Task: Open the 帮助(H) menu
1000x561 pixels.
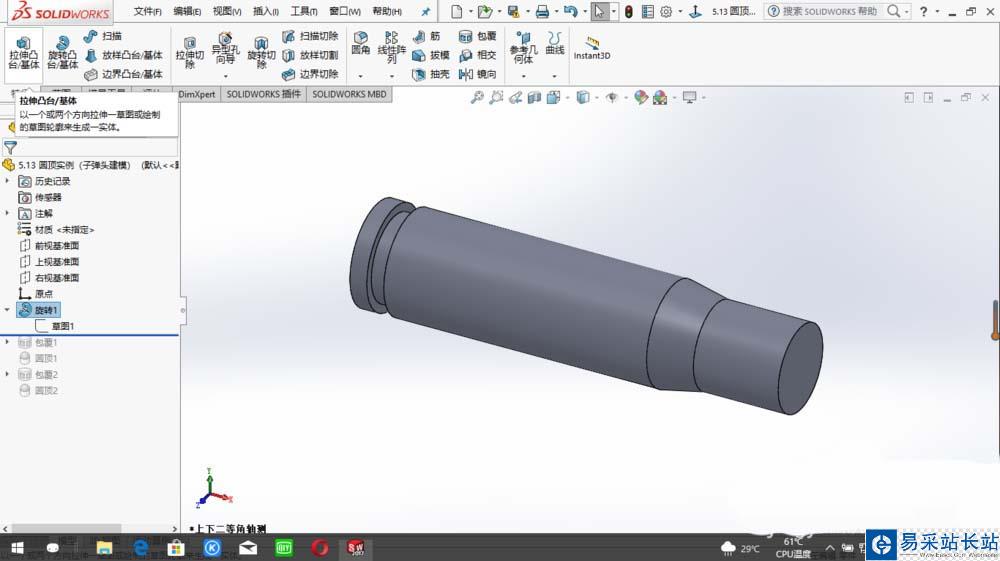Action: 386,11
